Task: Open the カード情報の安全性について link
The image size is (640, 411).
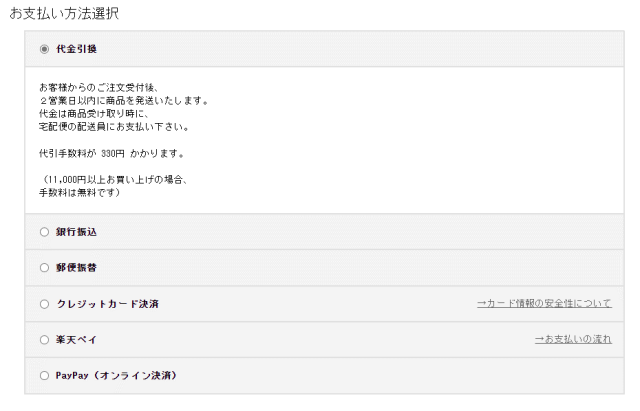Action: click(x=544, y=303)
